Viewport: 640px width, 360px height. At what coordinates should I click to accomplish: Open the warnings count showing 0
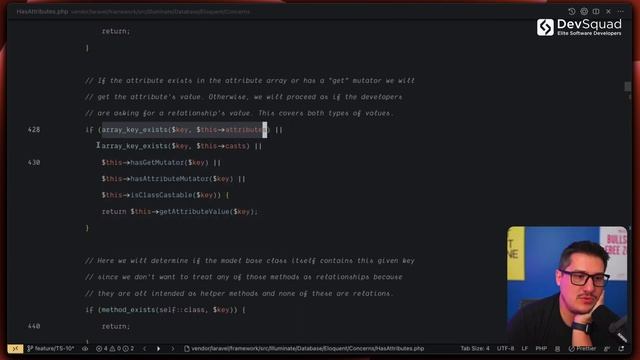click(x=115, y=349)
